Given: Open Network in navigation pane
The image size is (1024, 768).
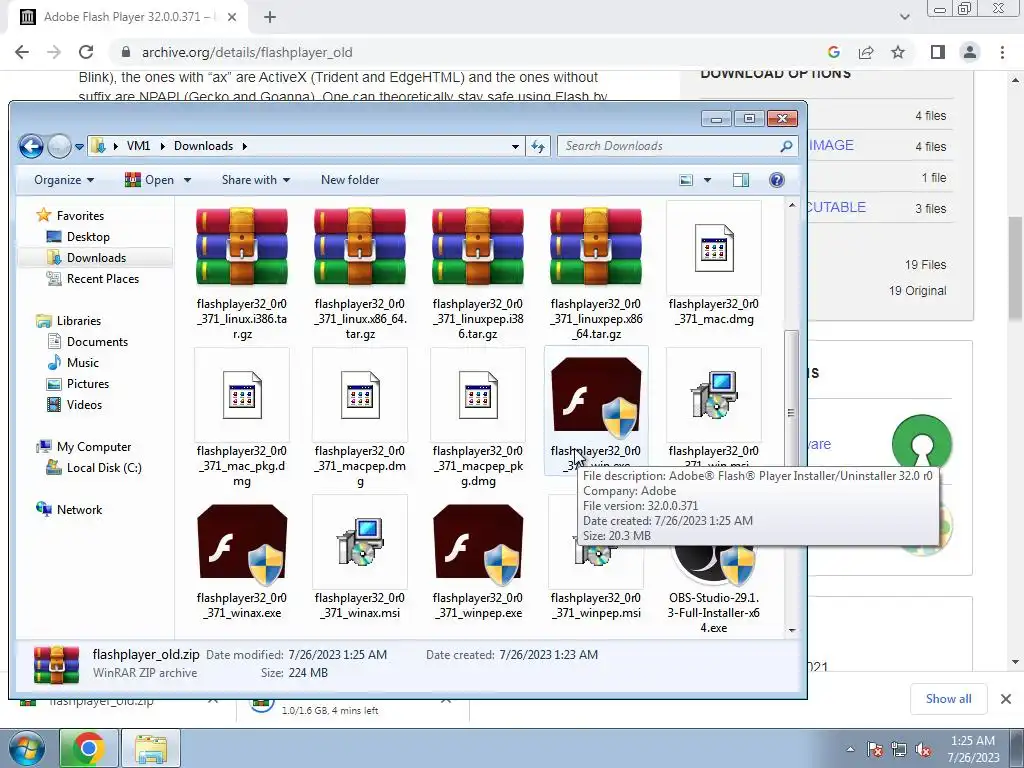Looking at the screenshot, I should click(x=79, y=510).
